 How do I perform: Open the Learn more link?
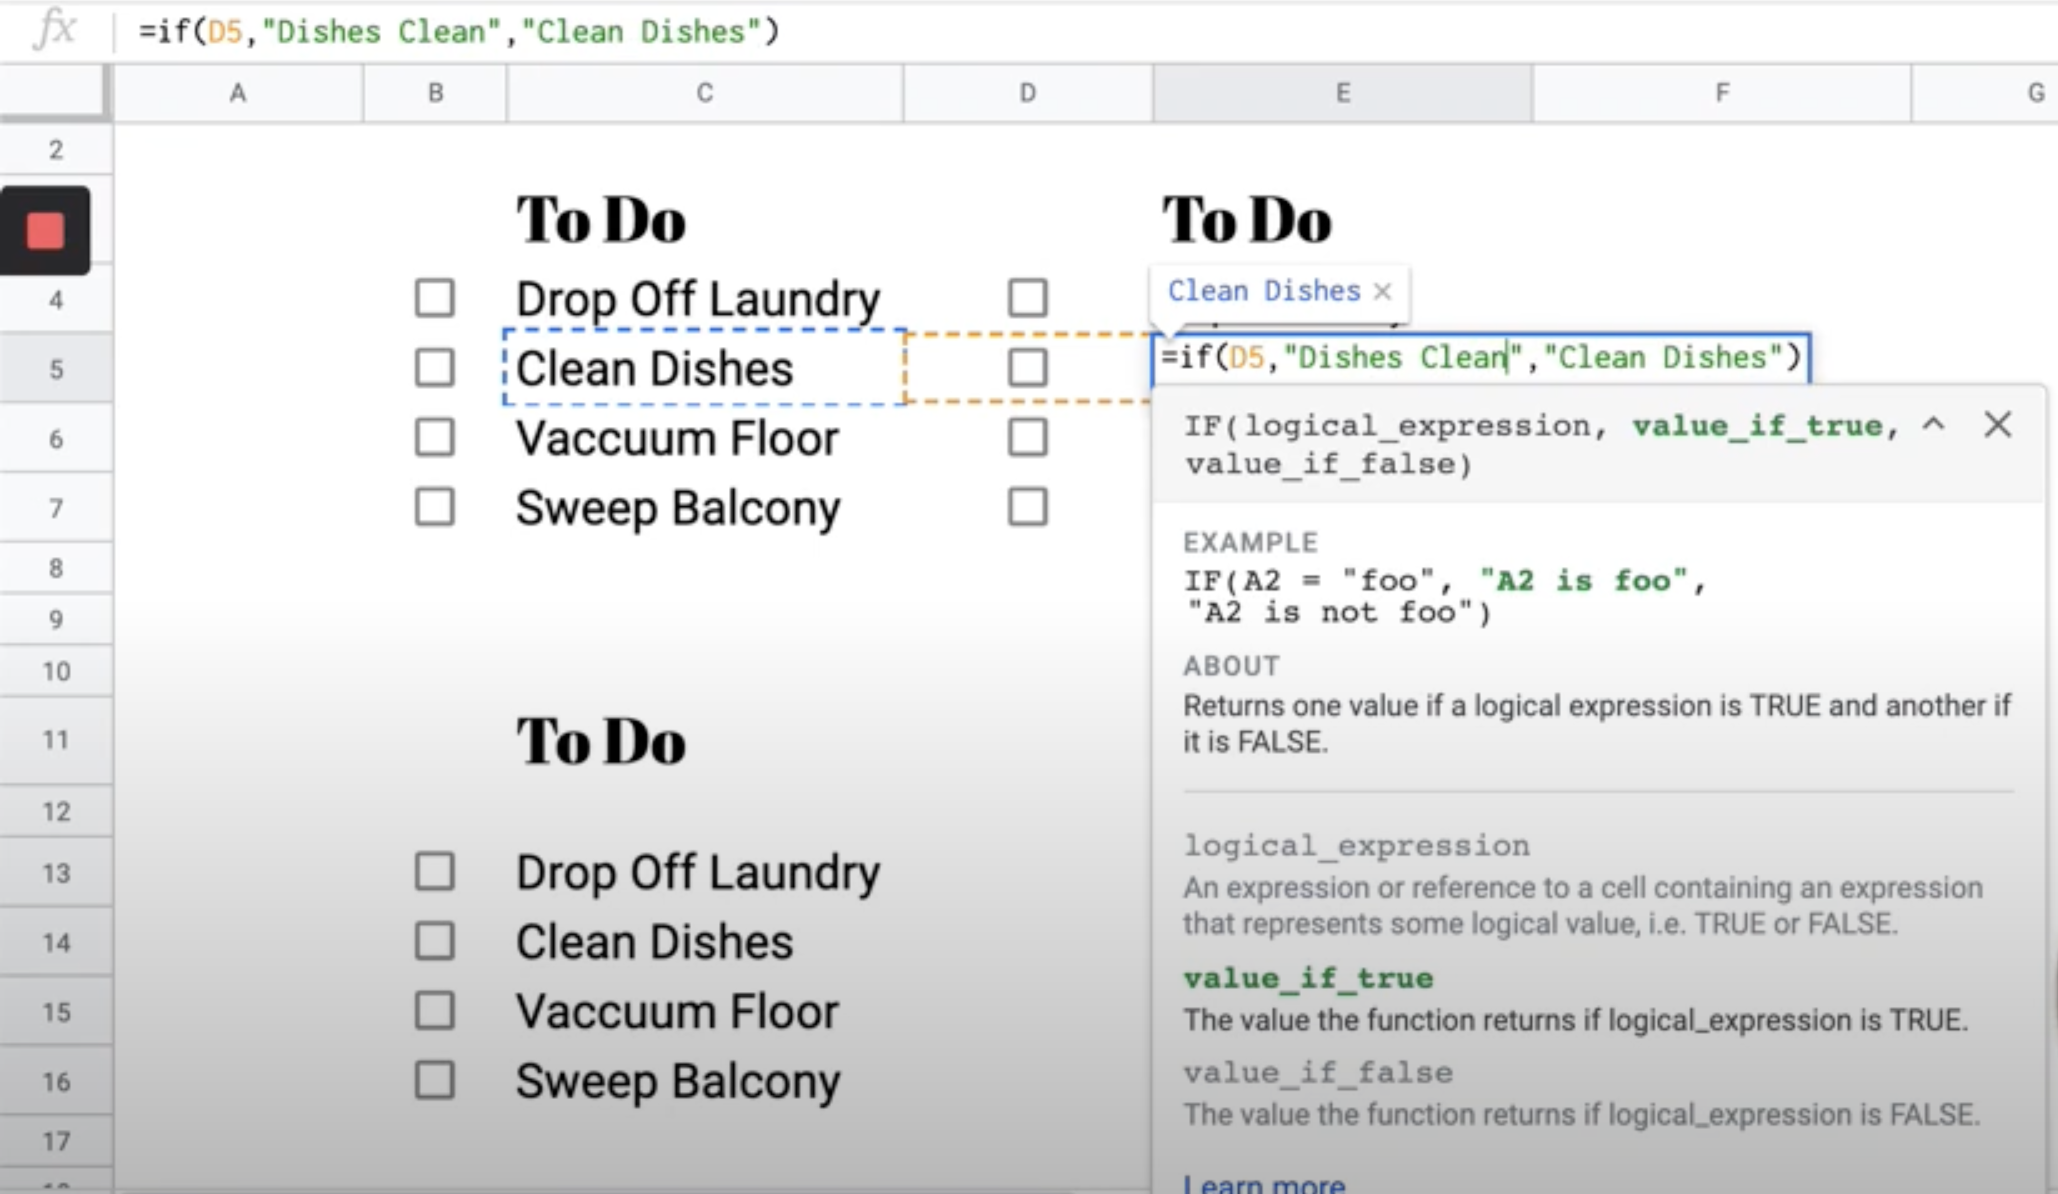point(1263,1184)
